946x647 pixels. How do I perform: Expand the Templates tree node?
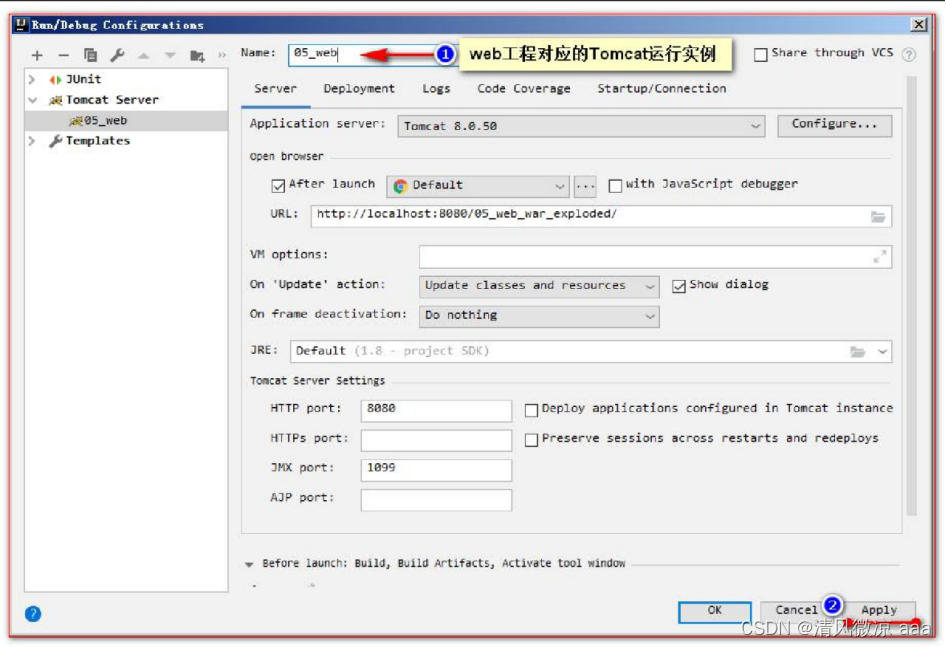tap(32, 141)
